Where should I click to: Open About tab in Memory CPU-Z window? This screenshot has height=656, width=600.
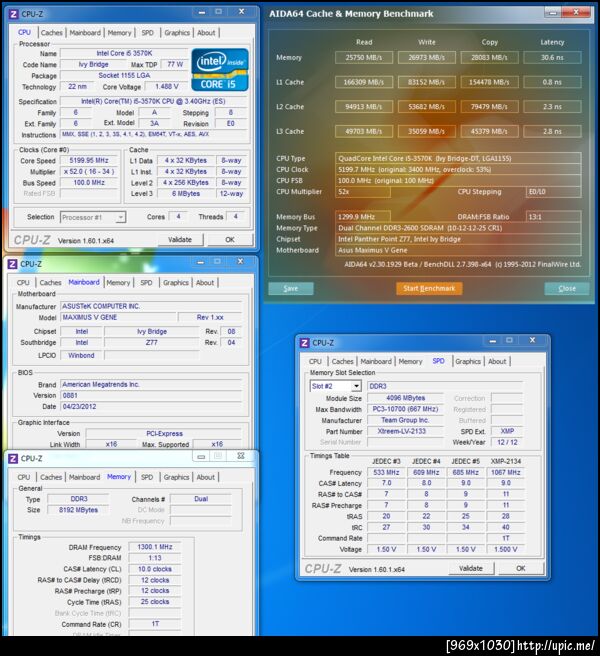click(205, 477)
